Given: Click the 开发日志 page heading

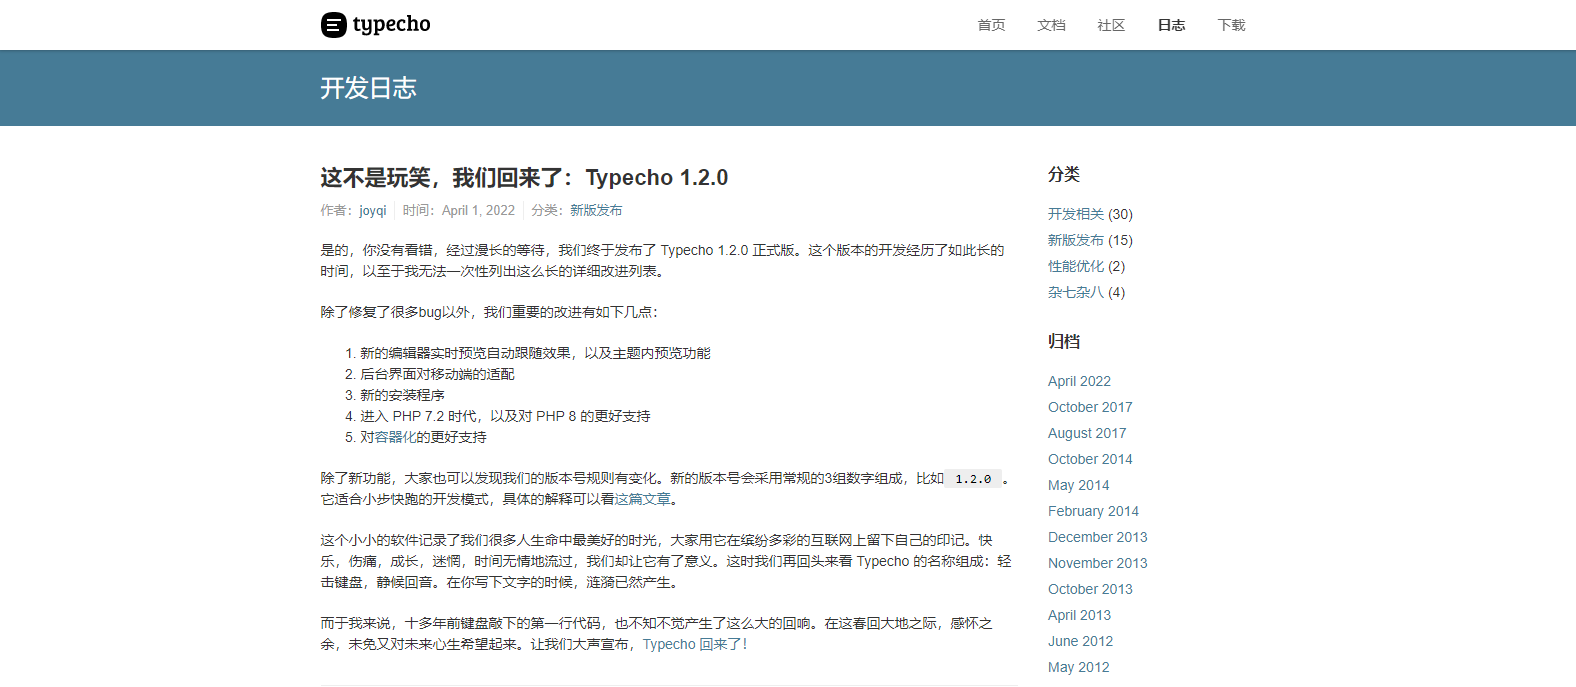Looking at the screenshot, I should pos(368,88).
